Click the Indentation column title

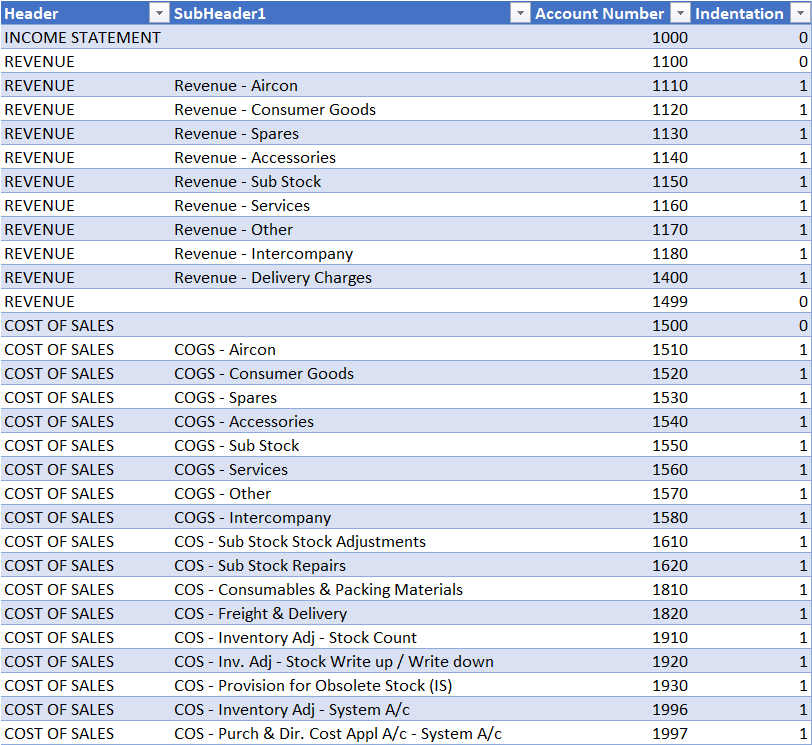point(739,13)
